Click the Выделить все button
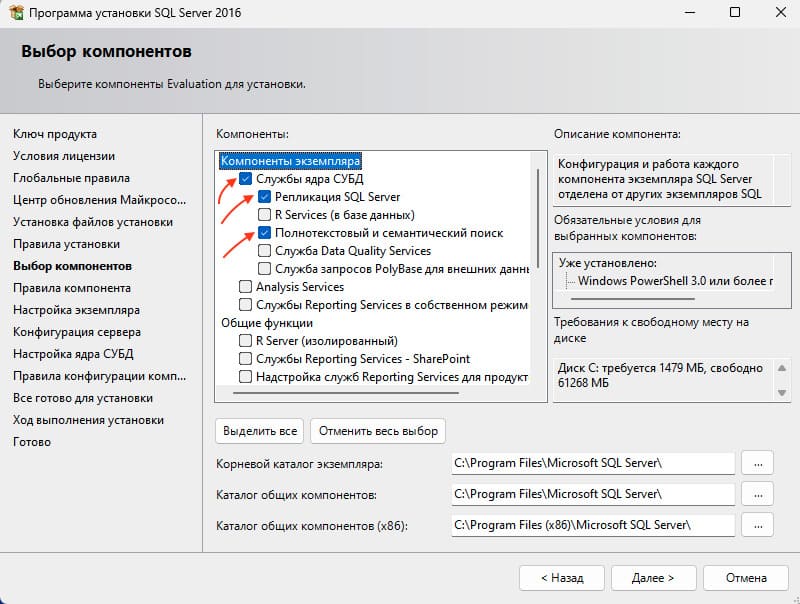The image size is (800, 604). [x=260, y=431]
